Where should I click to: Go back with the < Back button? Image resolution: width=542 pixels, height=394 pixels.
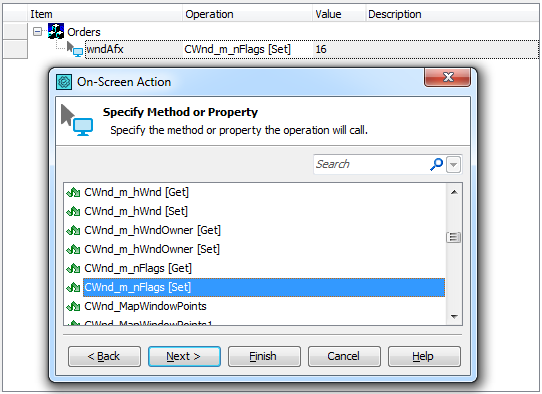pos(104,356)
